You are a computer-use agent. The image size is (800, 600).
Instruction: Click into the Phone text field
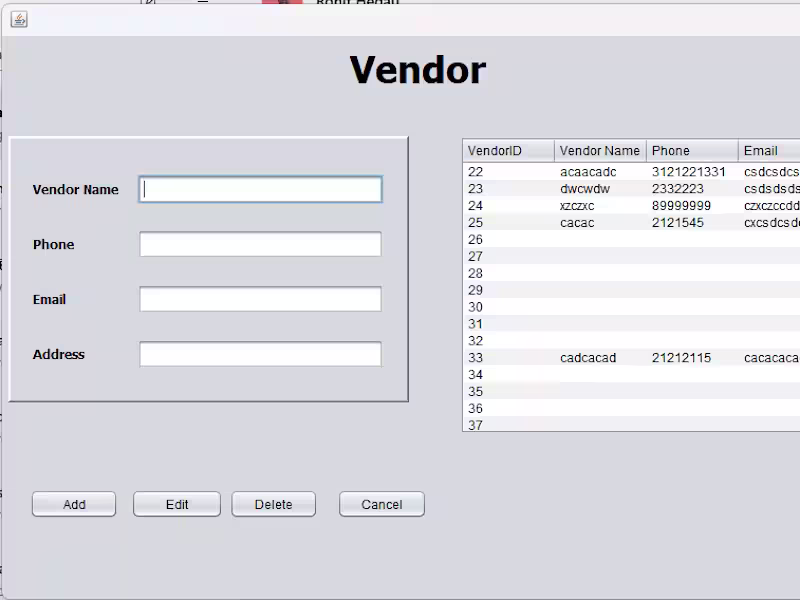(260, 244)
